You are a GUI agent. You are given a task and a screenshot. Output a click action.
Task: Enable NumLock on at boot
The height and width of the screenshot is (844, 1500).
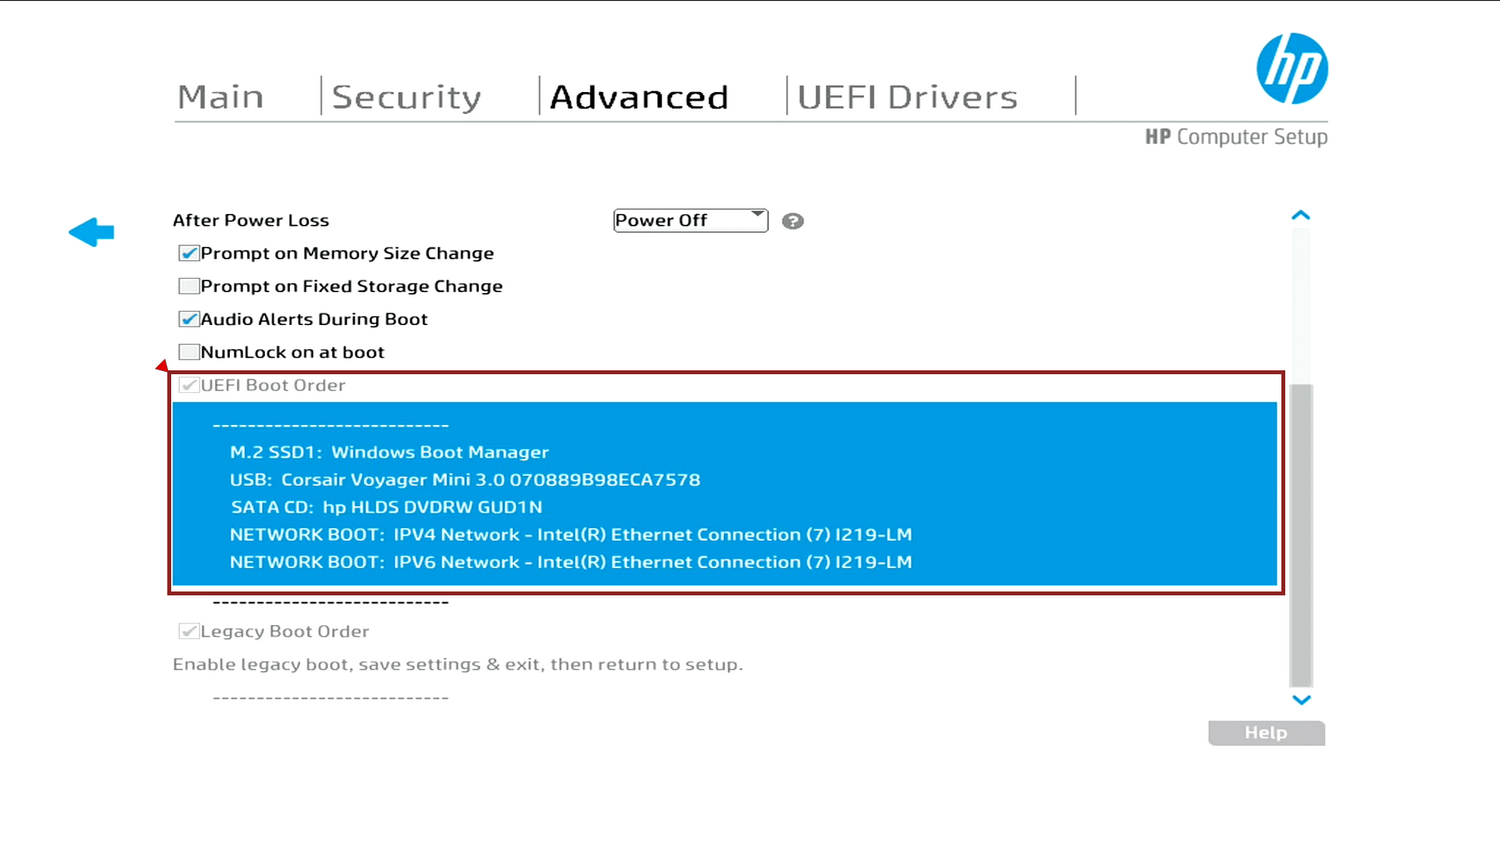pos(188,351)
